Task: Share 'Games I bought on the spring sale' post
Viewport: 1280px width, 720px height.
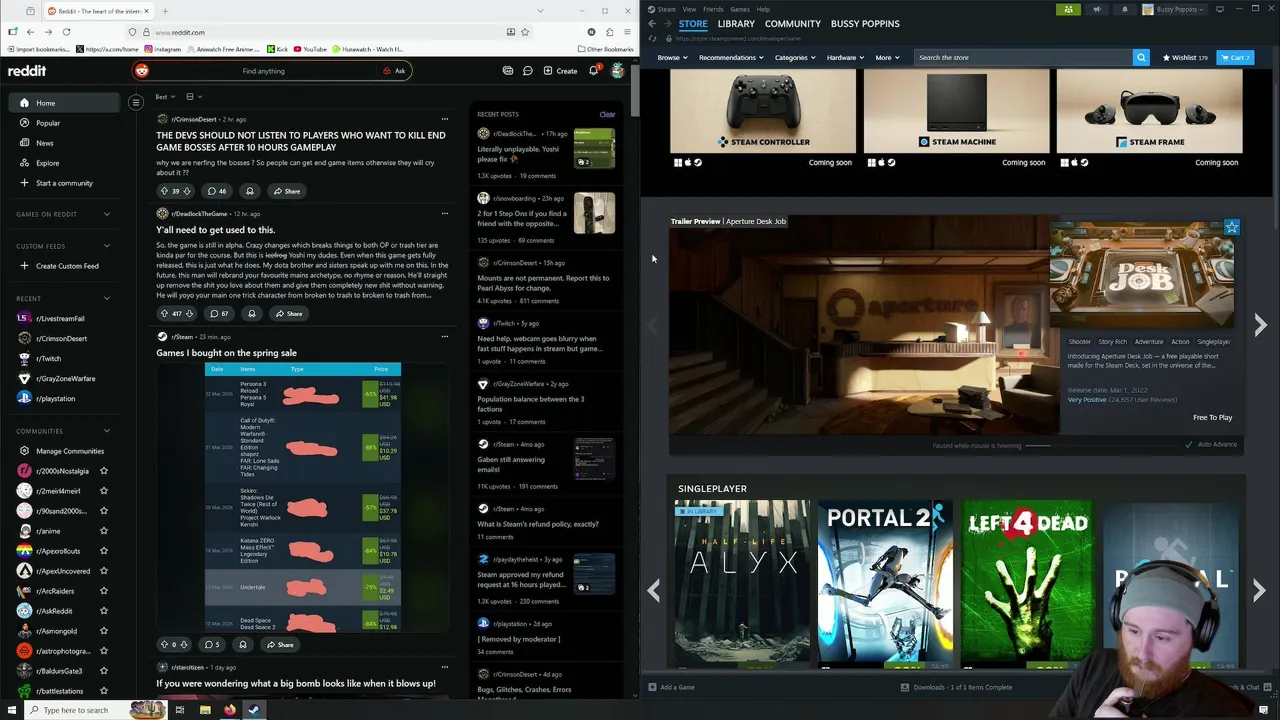Action: coord(279,645)
